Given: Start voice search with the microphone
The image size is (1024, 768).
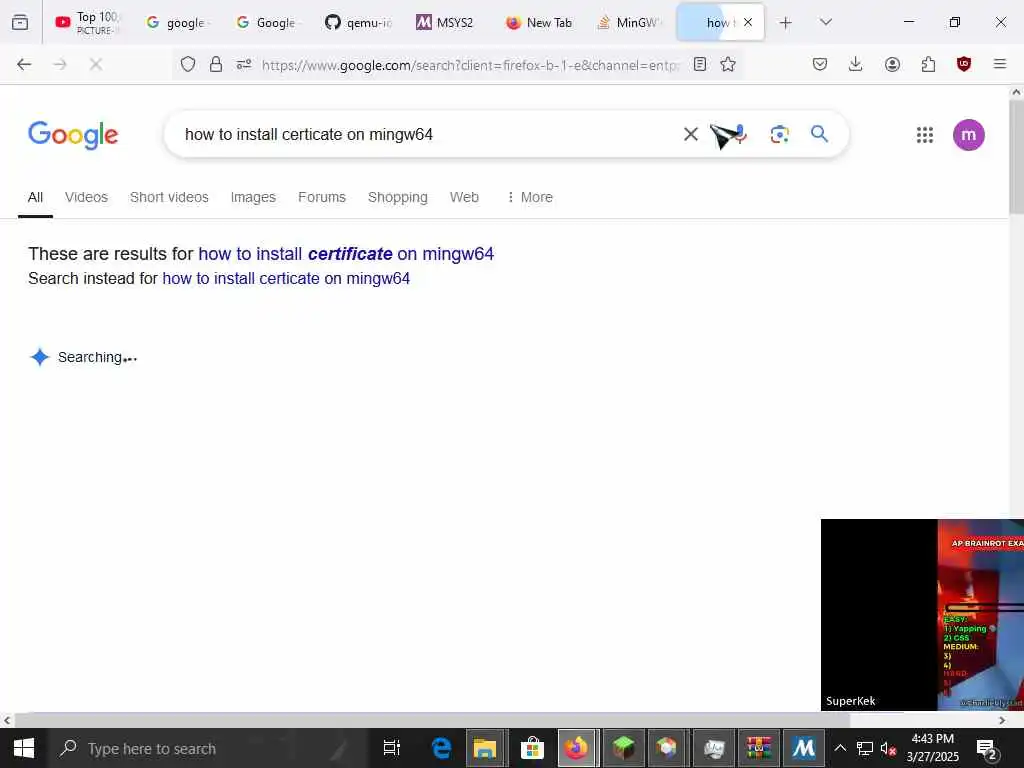Looking at the screenshot, I should point(738,134).
